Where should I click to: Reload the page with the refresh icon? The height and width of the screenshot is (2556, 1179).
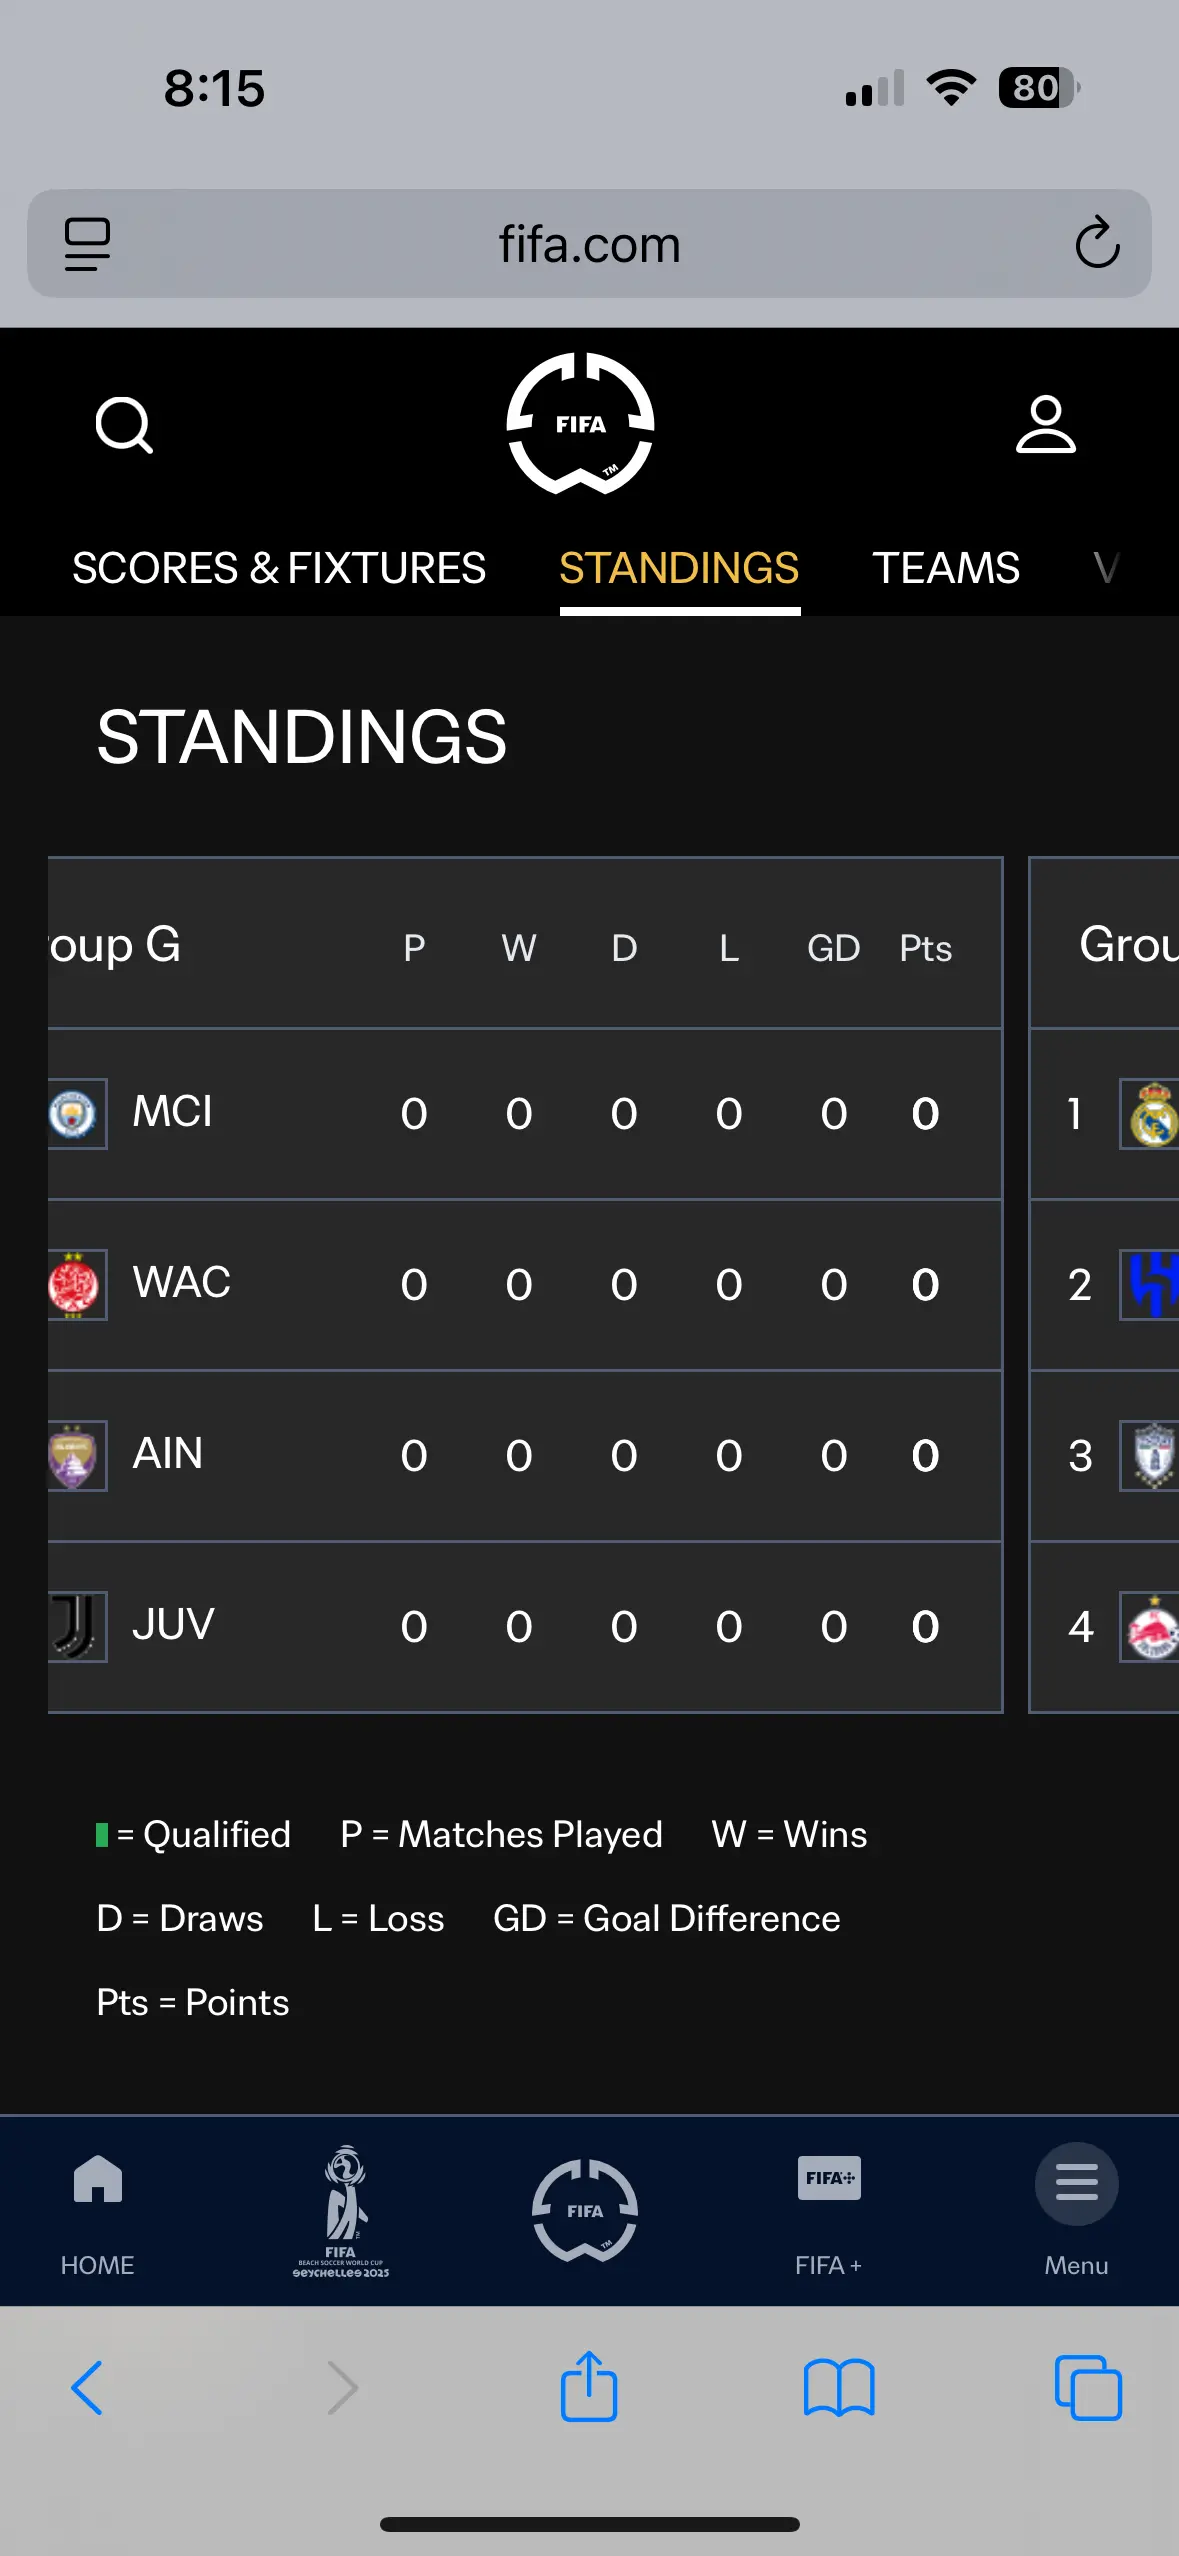click(x=1097, y=243)
